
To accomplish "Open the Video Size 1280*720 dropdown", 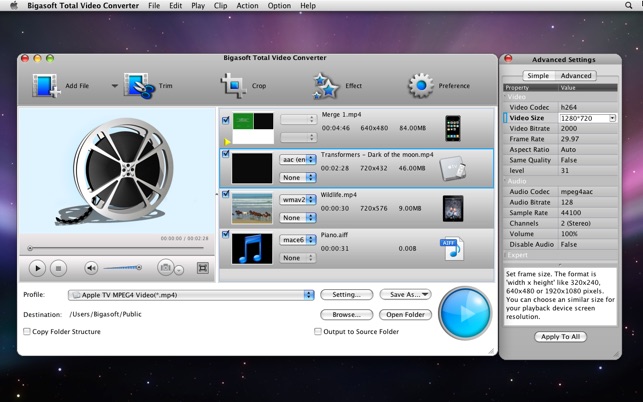I will click(612, 118).
